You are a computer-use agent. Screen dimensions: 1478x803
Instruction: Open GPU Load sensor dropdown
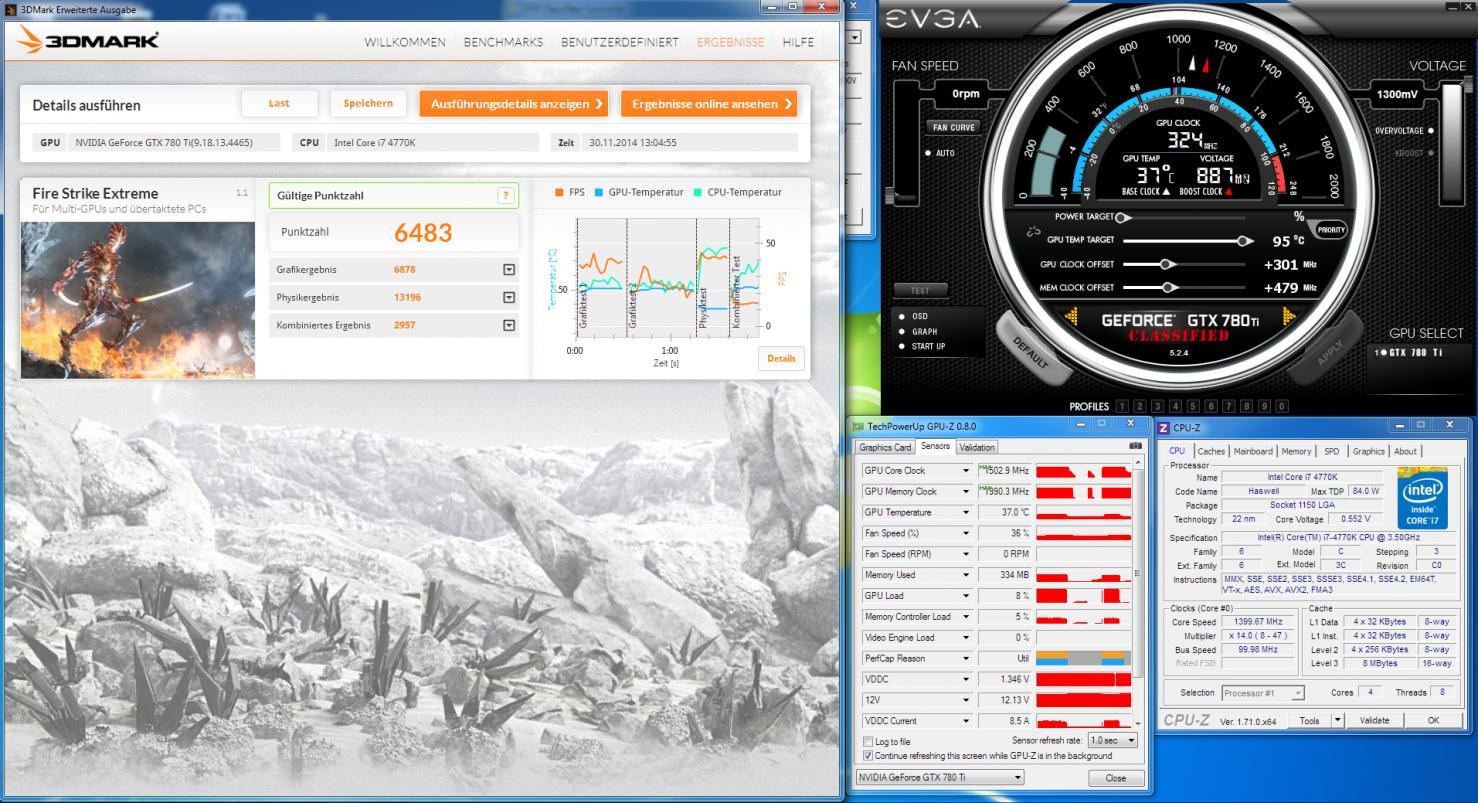point(966,596)
